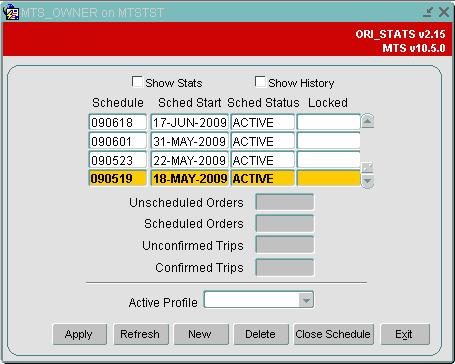Click the Locked field for schedule 090618
This screenshot has height=364, width=455.
coord(329,122)
